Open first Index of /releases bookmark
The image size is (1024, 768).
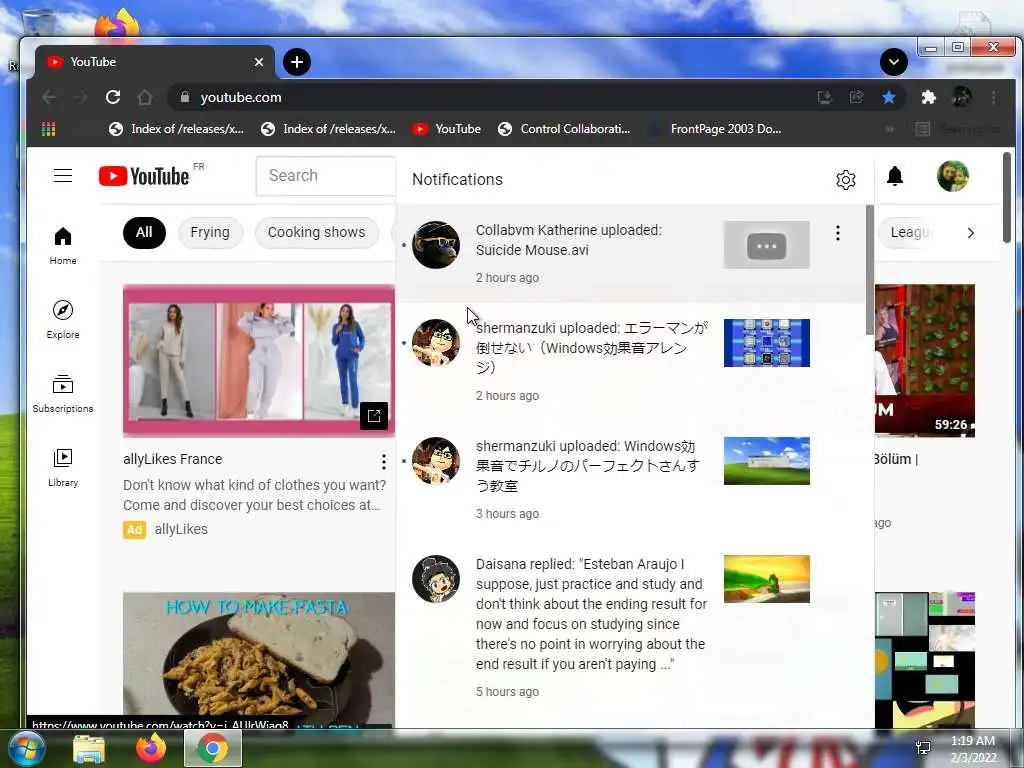[176, 129]
